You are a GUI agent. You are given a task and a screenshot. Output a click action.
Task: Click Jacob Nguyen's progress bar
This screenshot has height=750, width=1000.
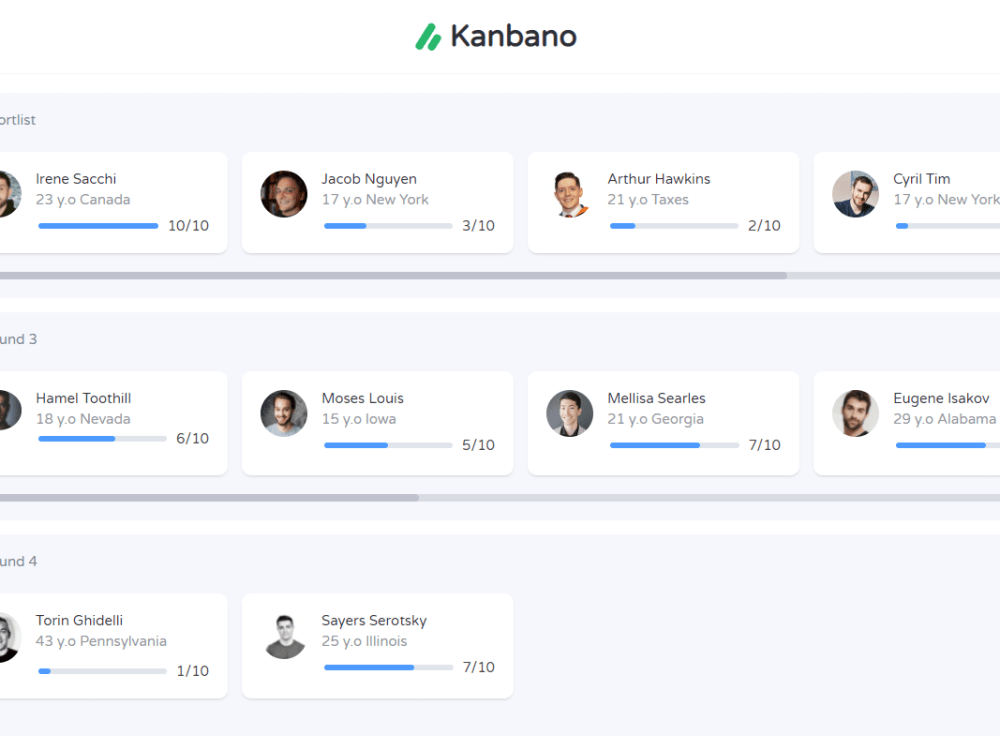pyautogui.click(x=388, y=226)
